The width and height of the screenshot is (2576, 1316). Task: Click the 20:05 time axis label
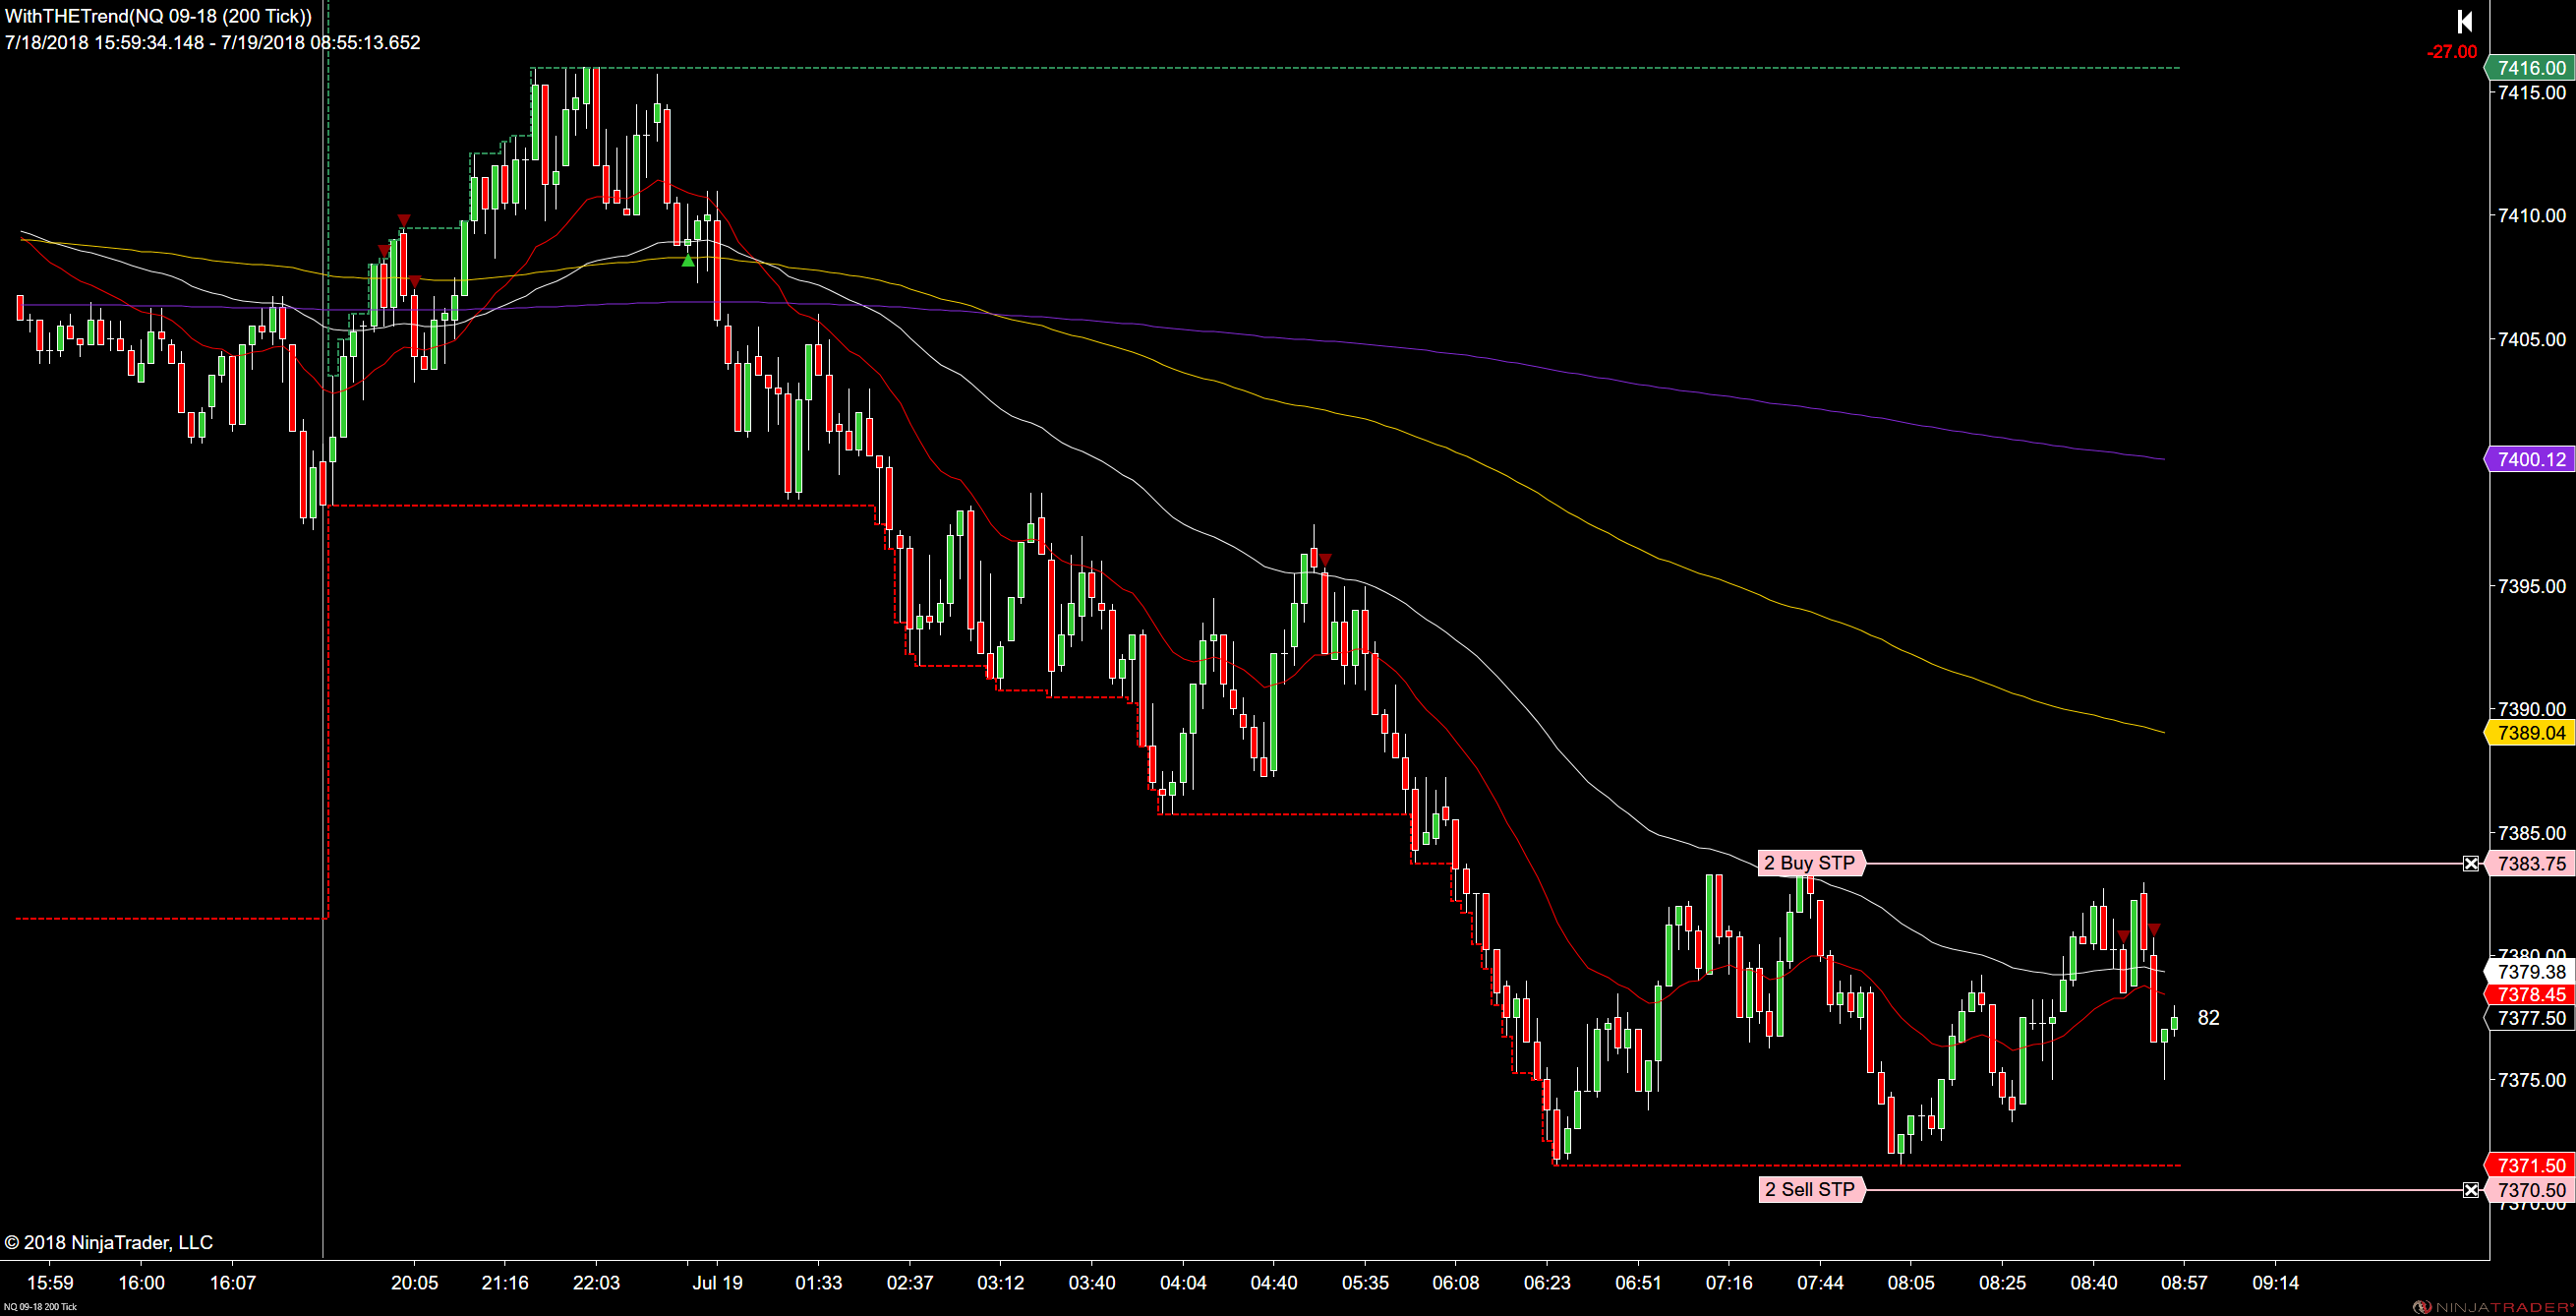(414, 1282)
